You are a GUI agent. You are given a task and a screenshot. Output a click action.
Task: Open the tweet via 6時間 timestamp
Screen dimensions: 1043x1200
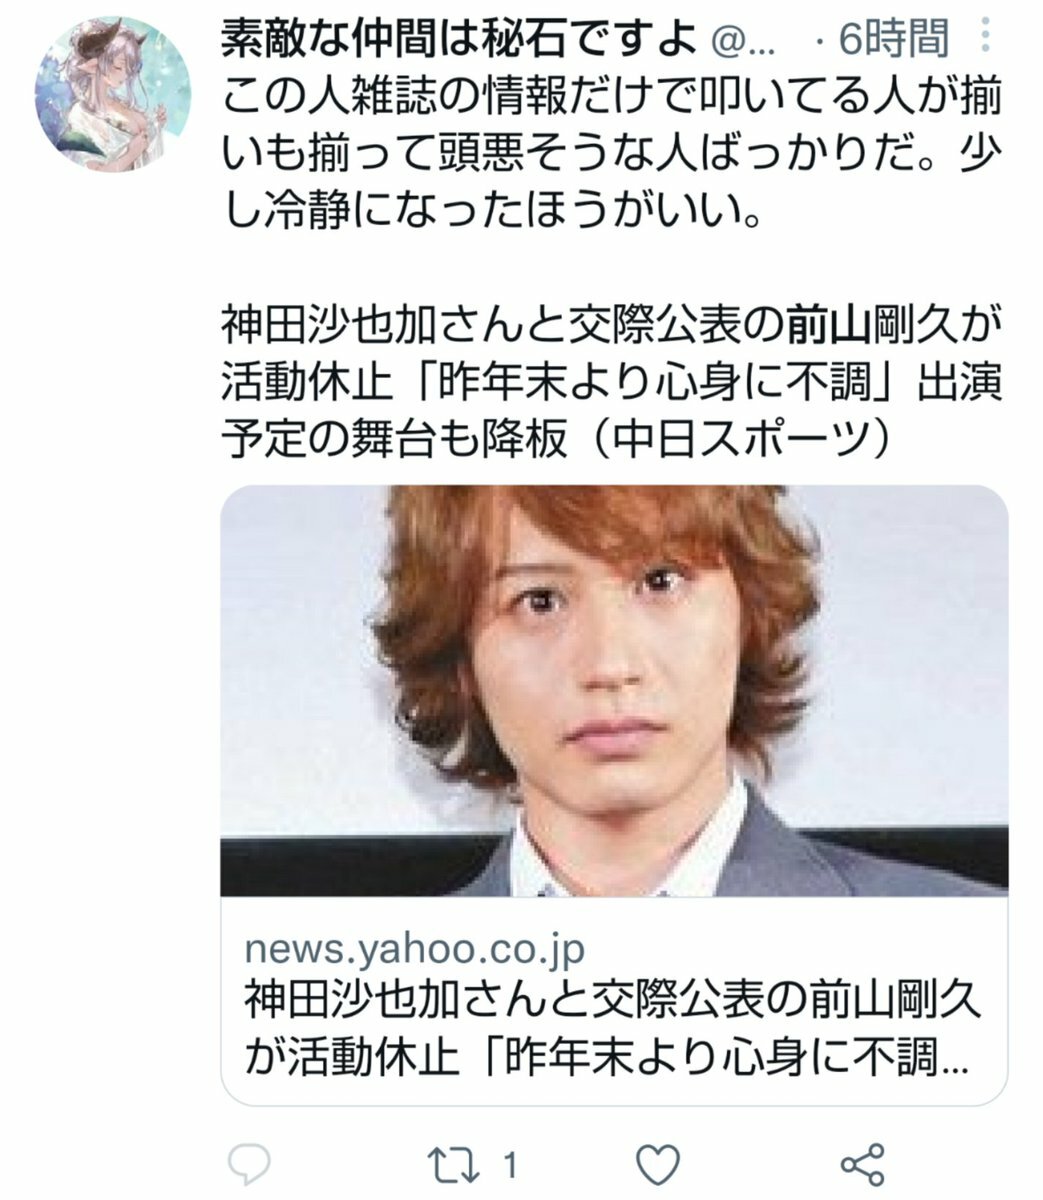pos(892,40)
